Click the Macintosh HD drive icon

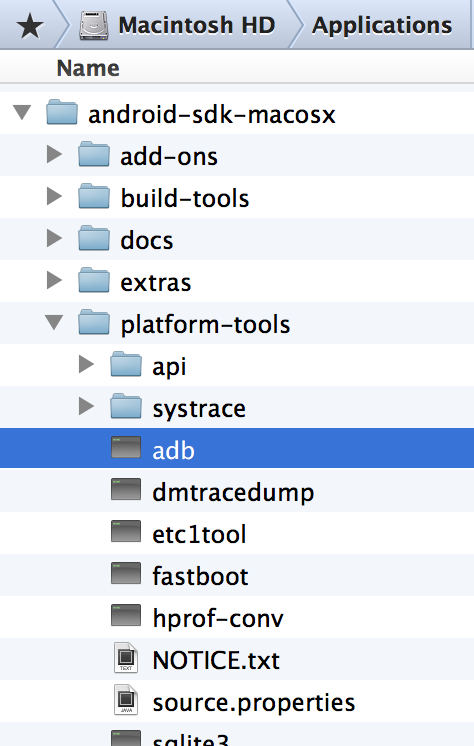pos(94,25)
